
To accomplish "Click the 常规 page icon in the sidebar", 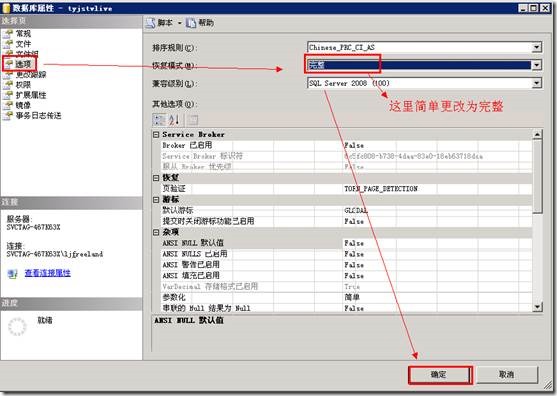I will coord(8,34).
